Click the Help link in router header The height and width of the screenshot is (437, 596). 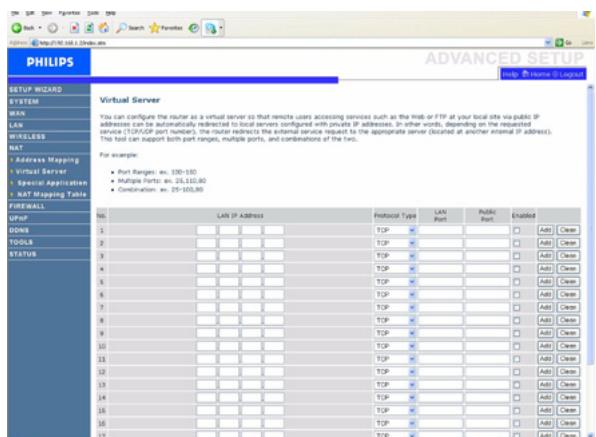pyautogui.click(x=510, y=74)
